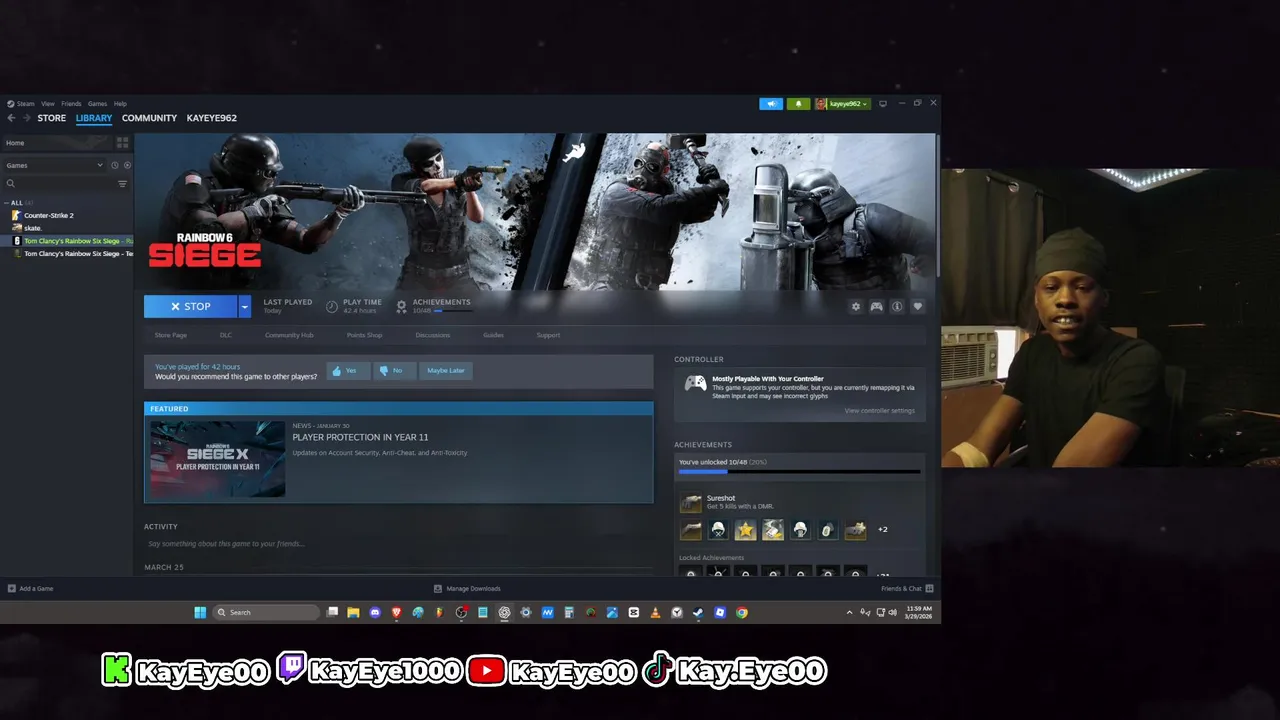Expand the launch options arrow beside STOP
The width and height of the screenshot is (1280, 720).
point(244,307)
